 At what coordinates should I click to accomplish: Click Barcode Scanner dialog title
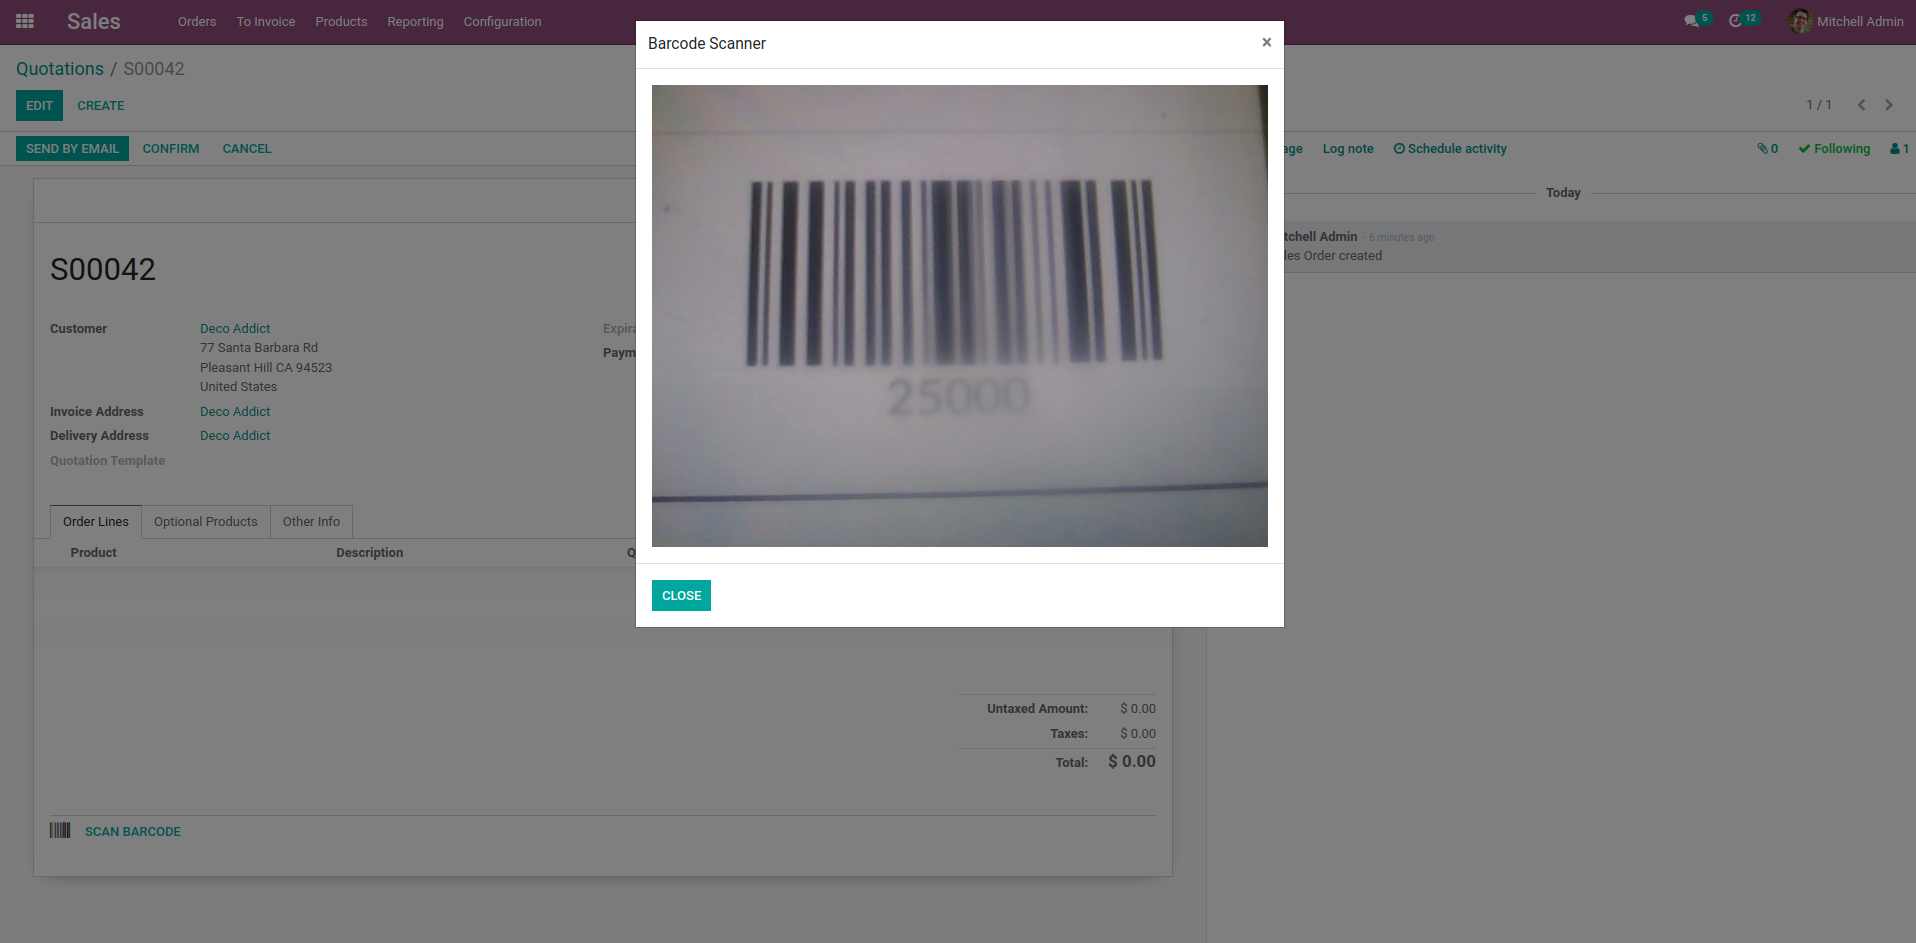pos(707,44)
